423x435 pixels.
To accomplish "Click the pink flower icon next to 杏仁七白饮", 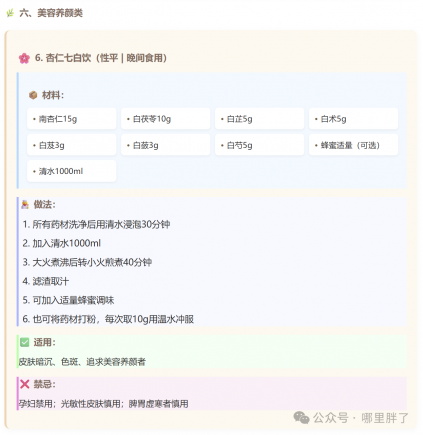I will coord(24,58).
